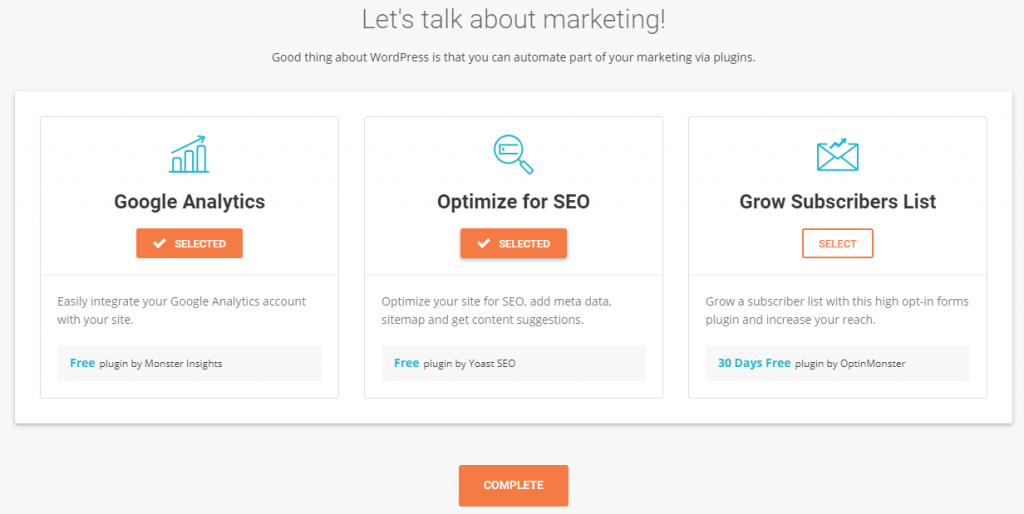Click the Google Analytics bar chart icon
Viewport: 1024px width, 514px height.
point(189,154)
